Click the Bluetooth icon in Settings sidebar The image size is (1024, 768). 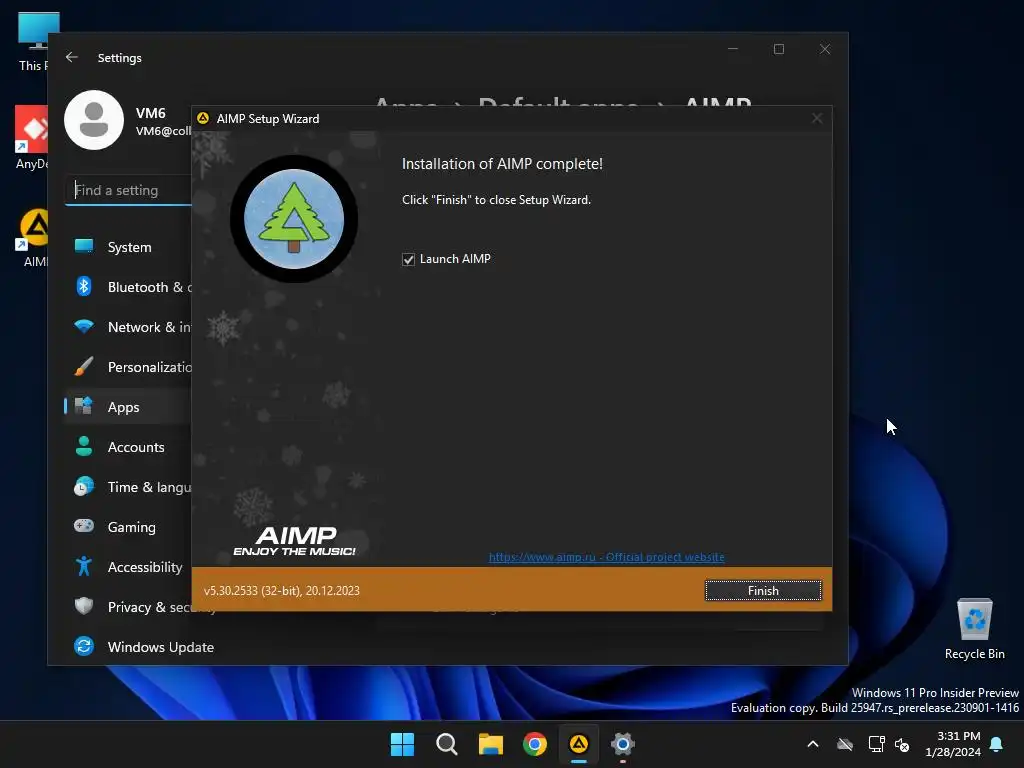coord(84,286)
